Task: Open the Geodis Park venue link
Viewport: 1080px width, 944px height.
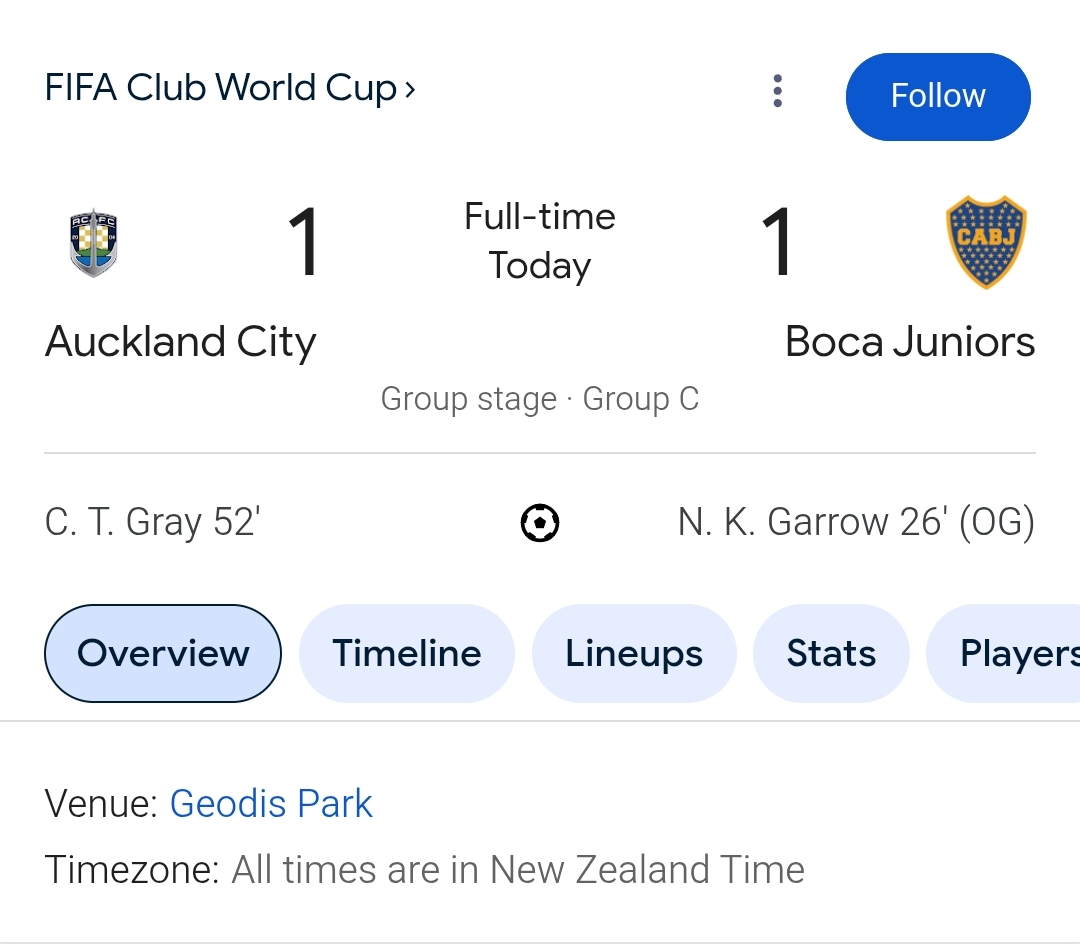Action: pyautogui.click(x=271, y=804)
